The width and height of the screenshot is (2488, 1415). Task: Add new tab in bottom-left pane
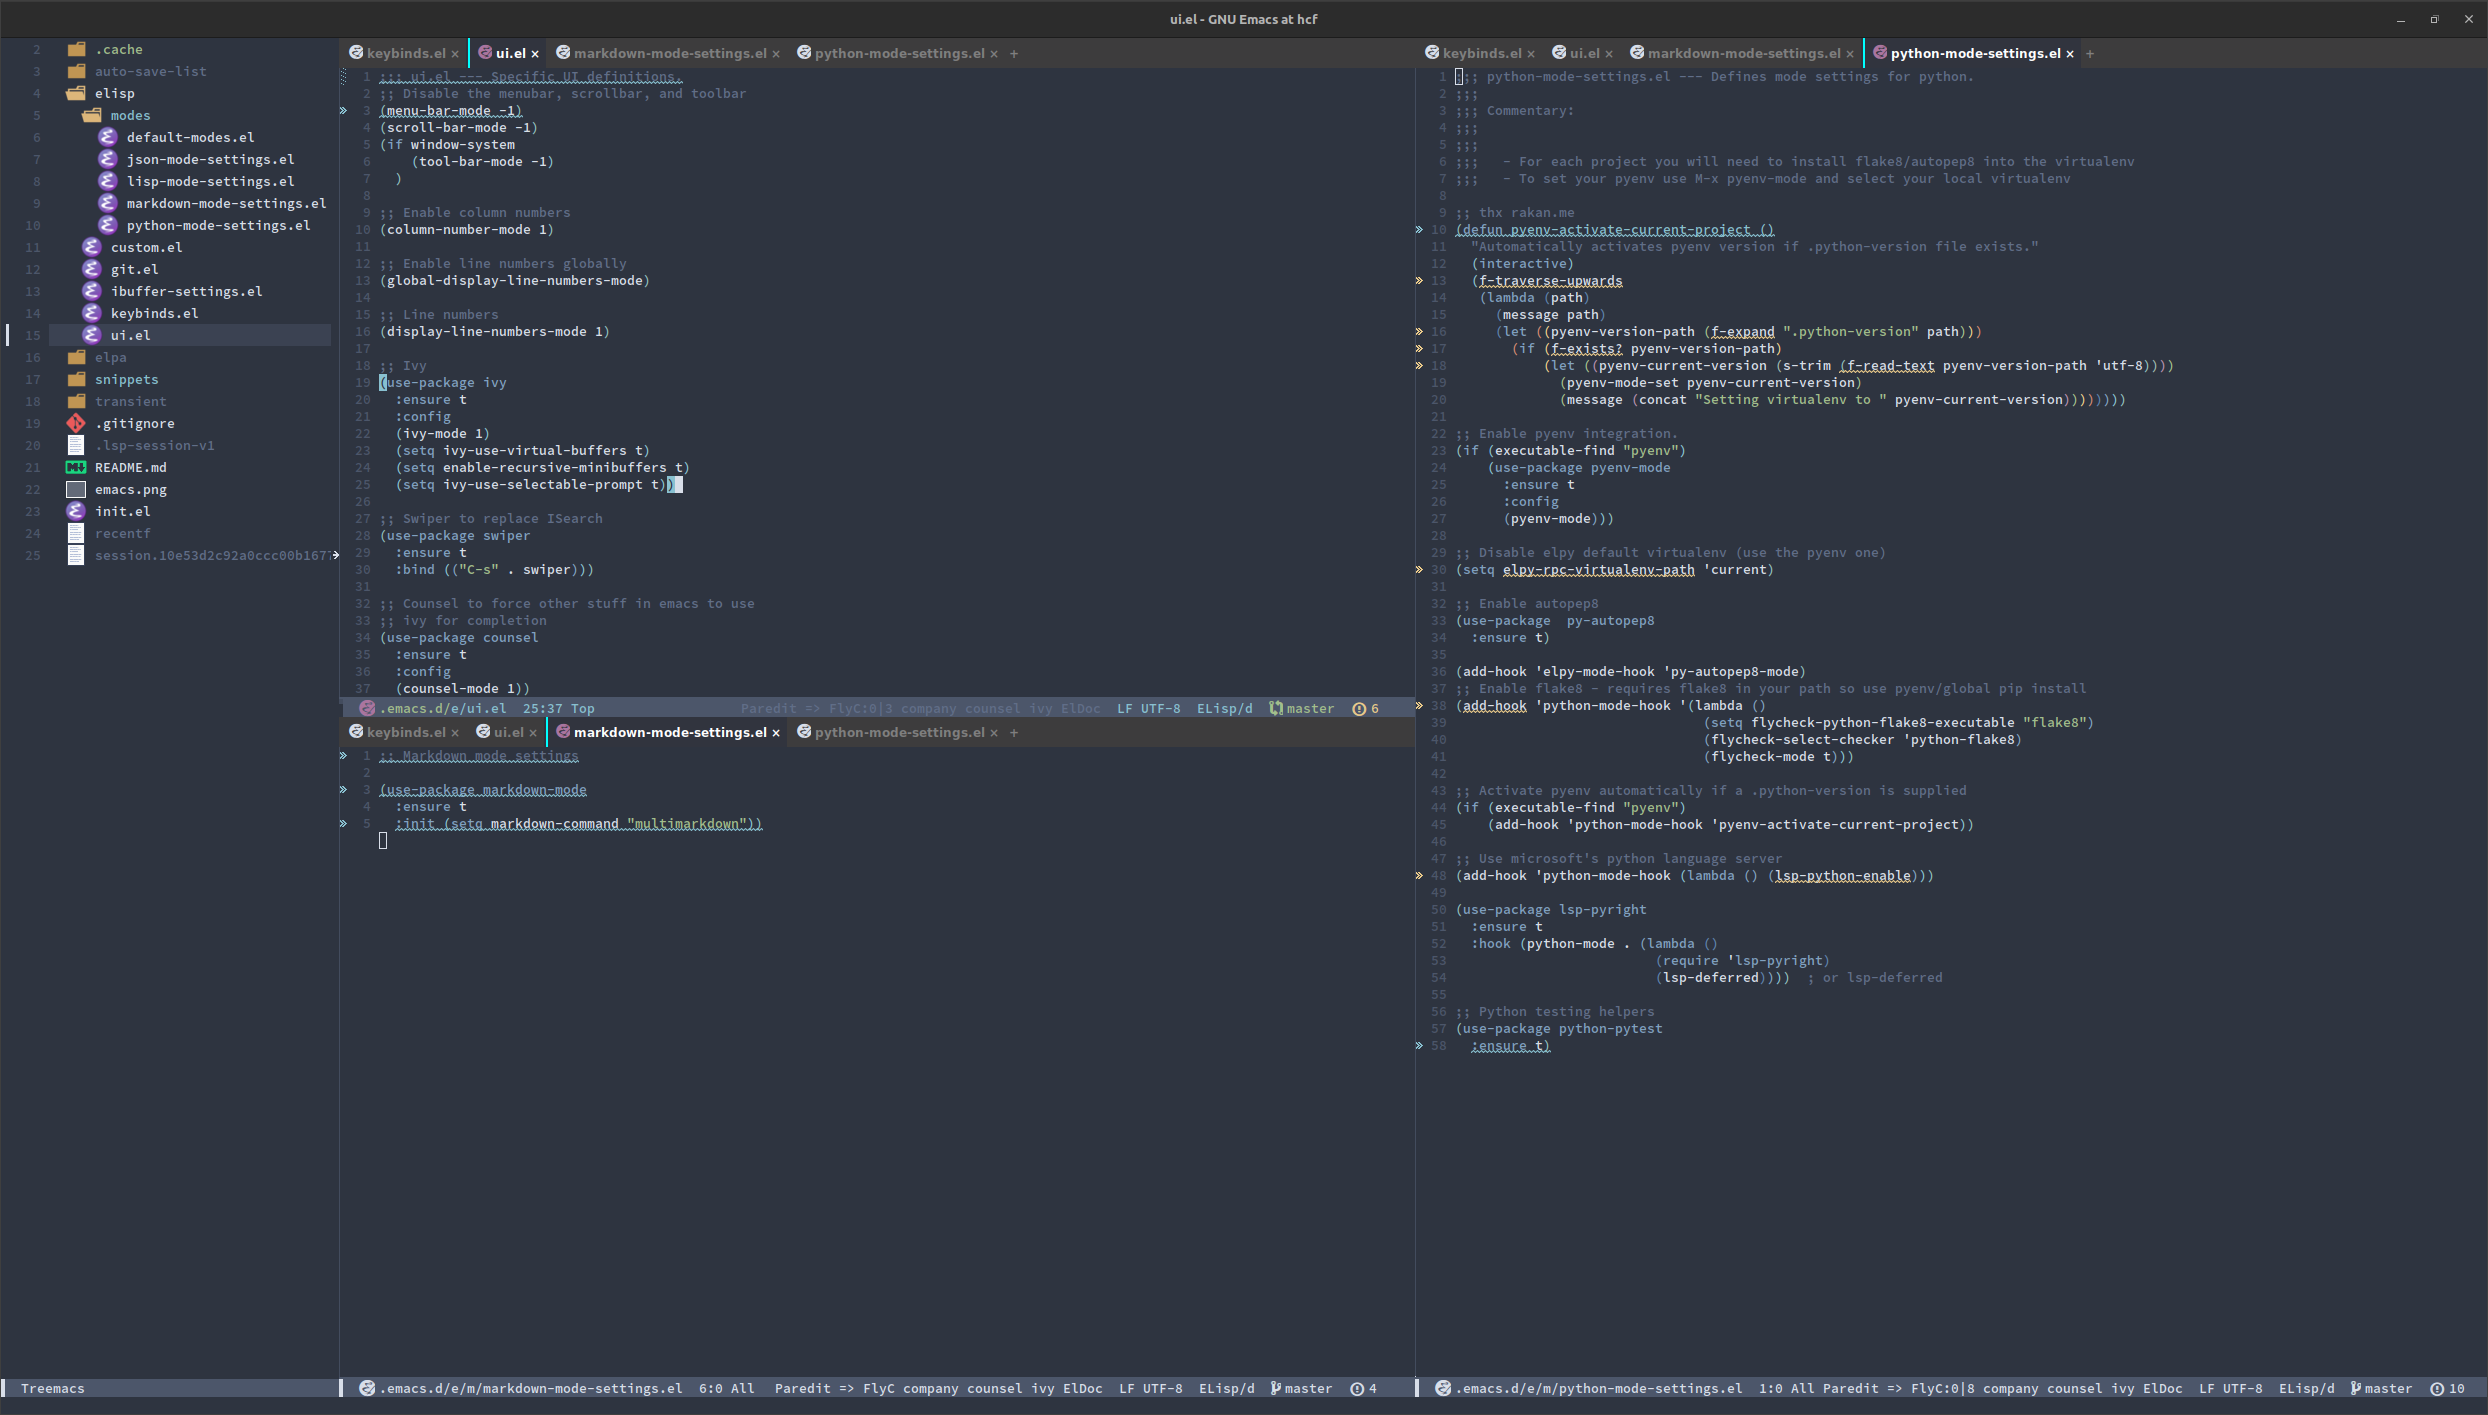[x=1014, y=733]
